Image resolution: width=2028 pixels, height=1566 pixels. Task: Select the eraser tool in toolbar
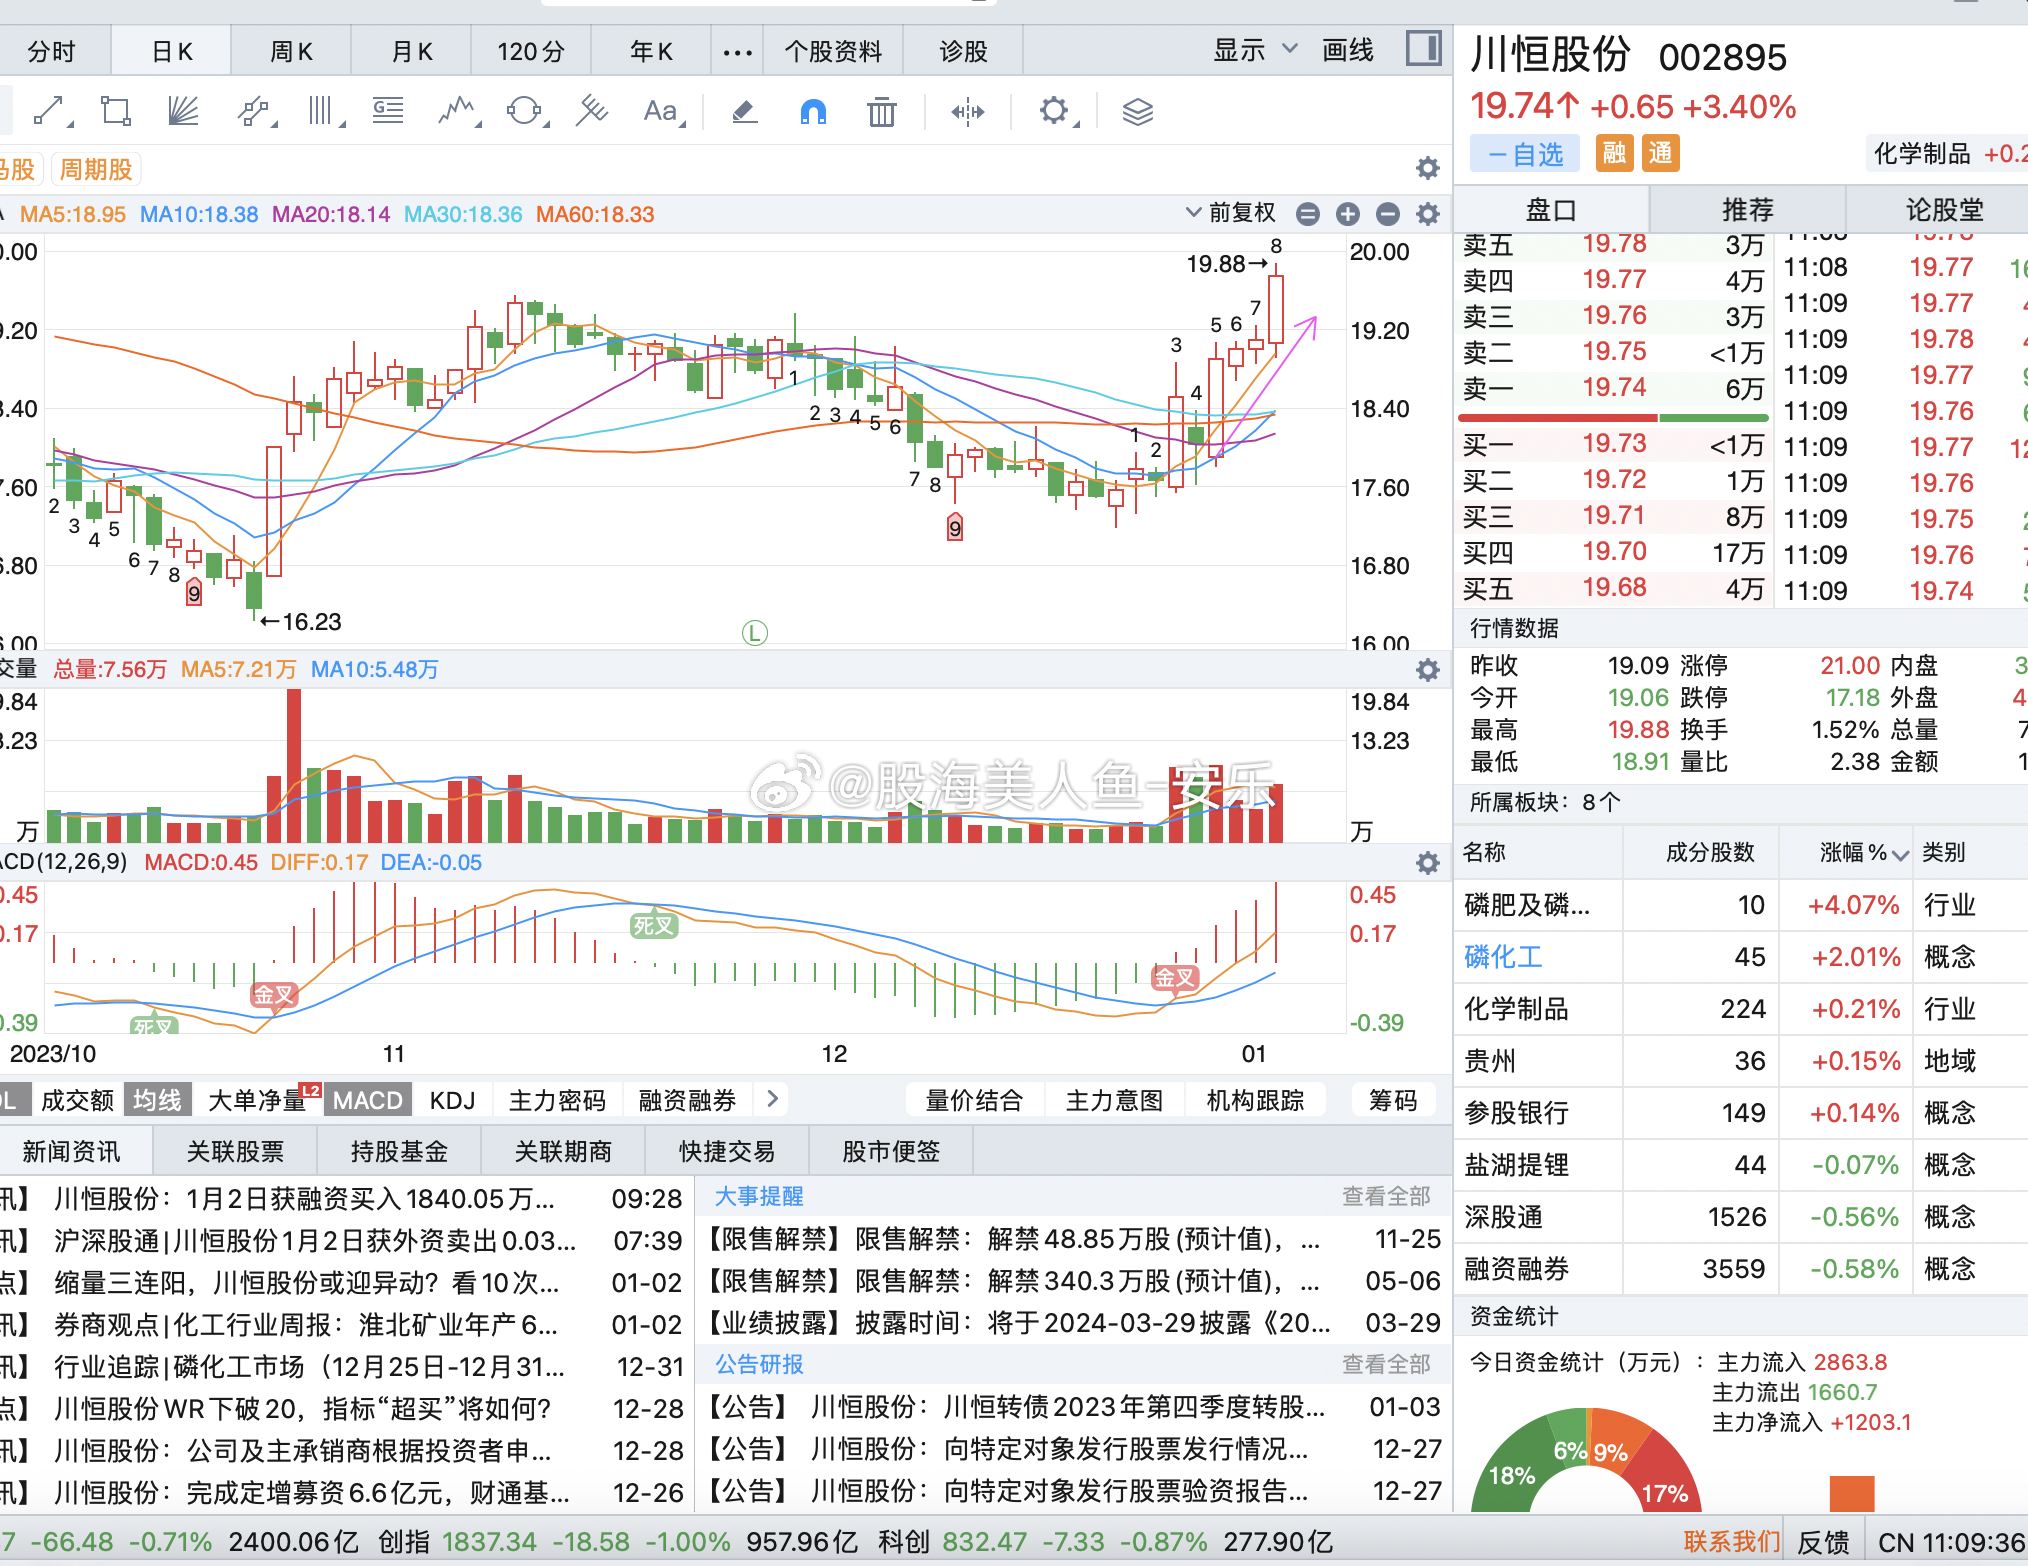(744, 111)
